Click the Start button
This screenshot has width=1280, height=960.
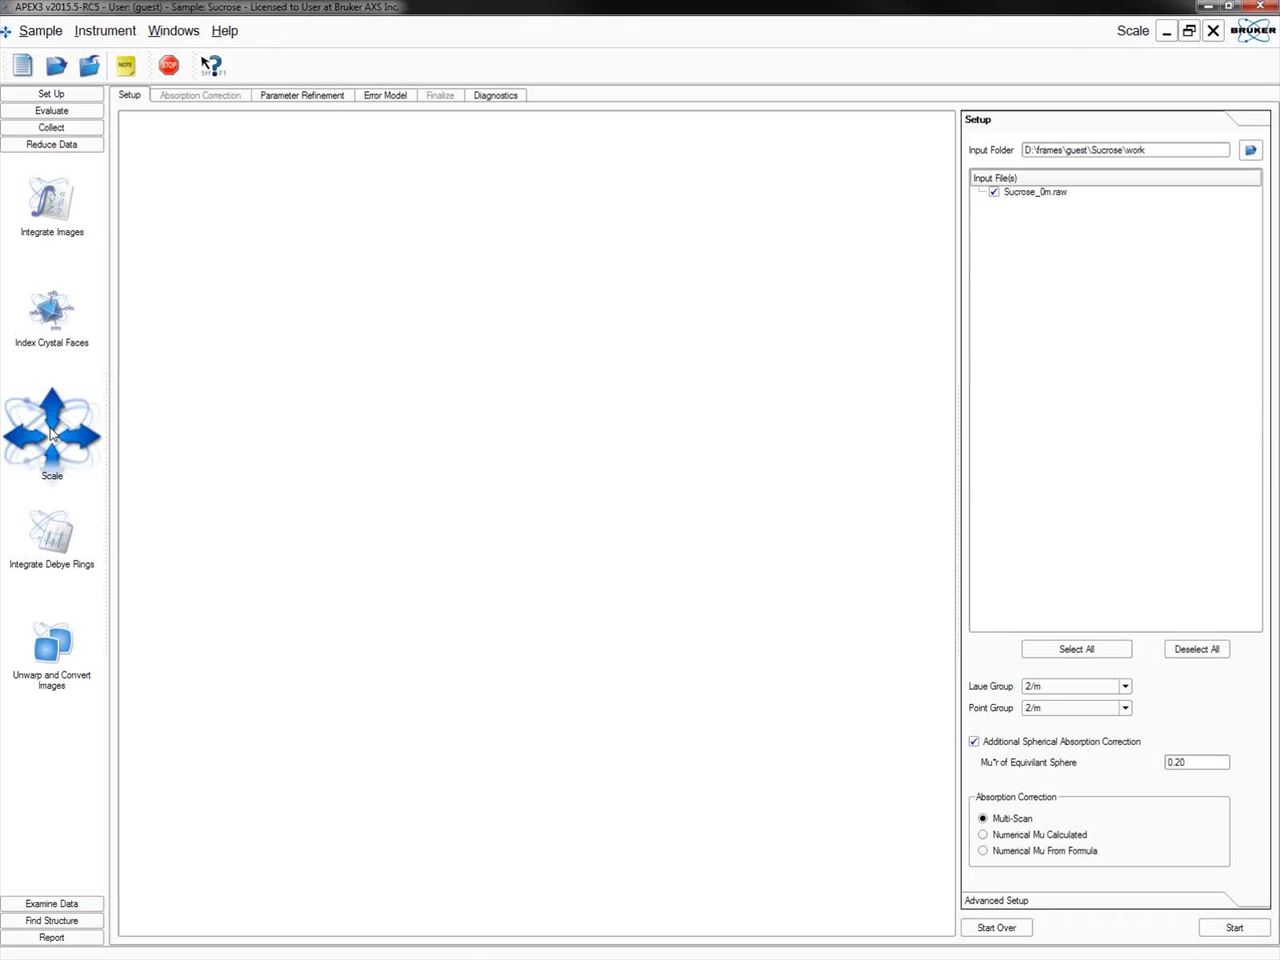tap(1235, 928)
